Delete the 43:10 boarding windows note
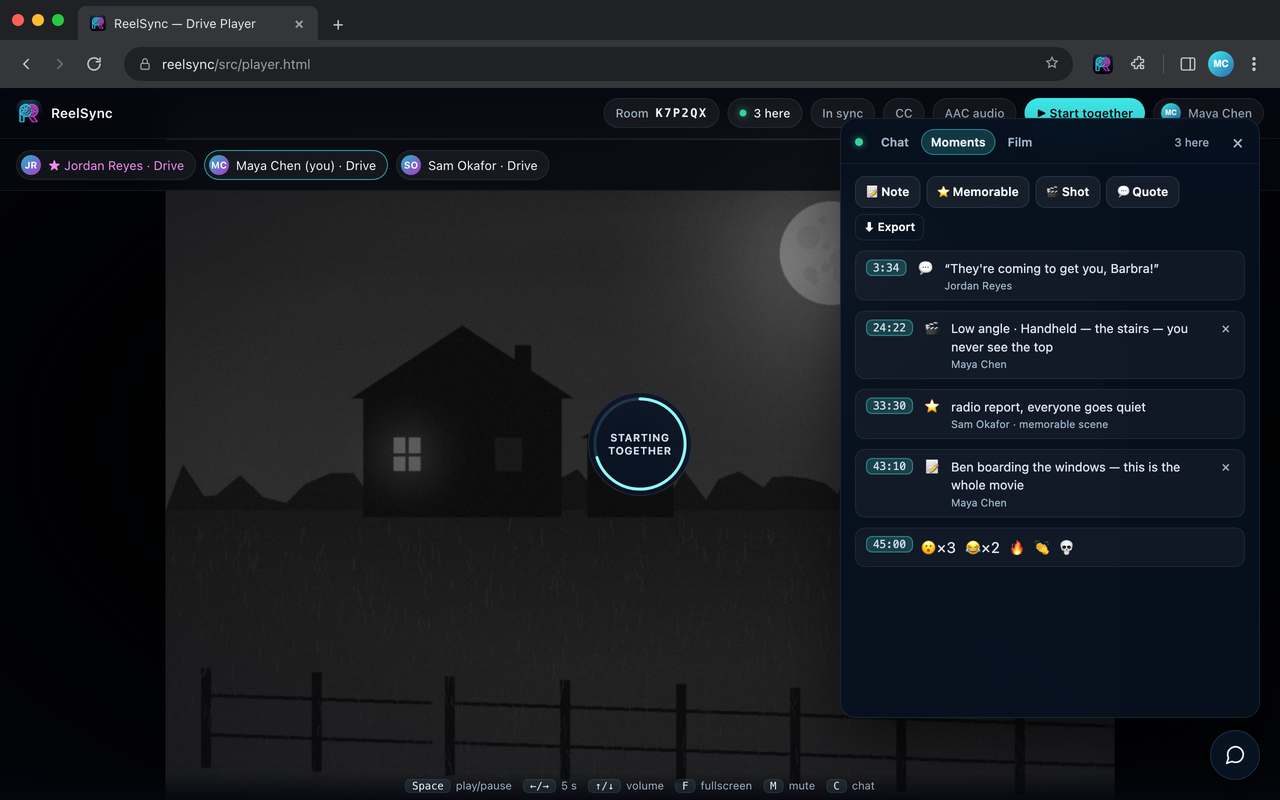Image resolution: width=1280 pixels, height=800 pixels. point(1226,467)
